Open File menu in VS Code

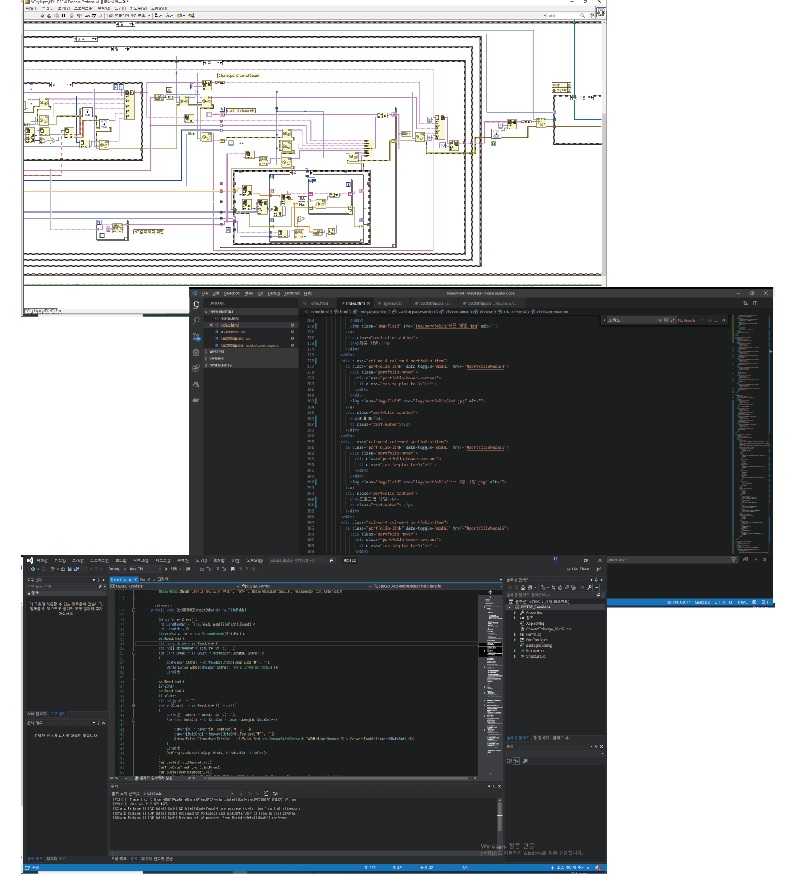(205, 293)
